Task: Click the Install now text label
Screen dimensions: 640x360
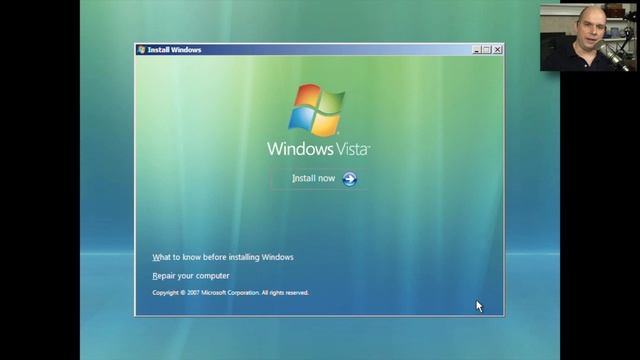Action: [313, 178]
